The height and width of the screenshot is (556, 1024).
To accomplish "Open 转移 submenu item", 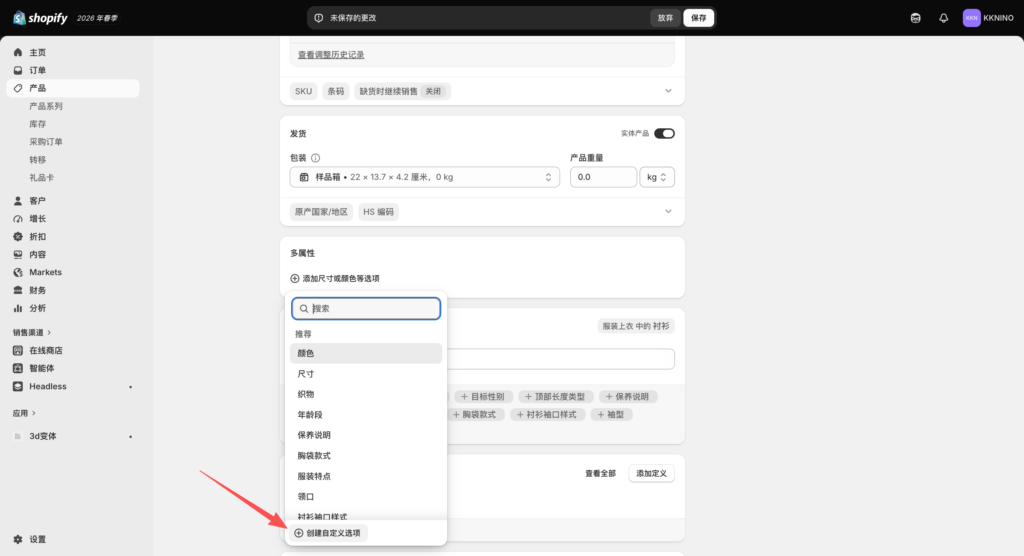I will click(x=37, y=159).
